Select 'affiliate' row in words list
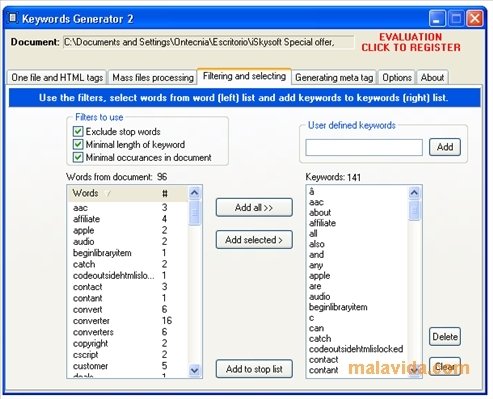Viewport: 493px width, 399px height. point(127,219)
